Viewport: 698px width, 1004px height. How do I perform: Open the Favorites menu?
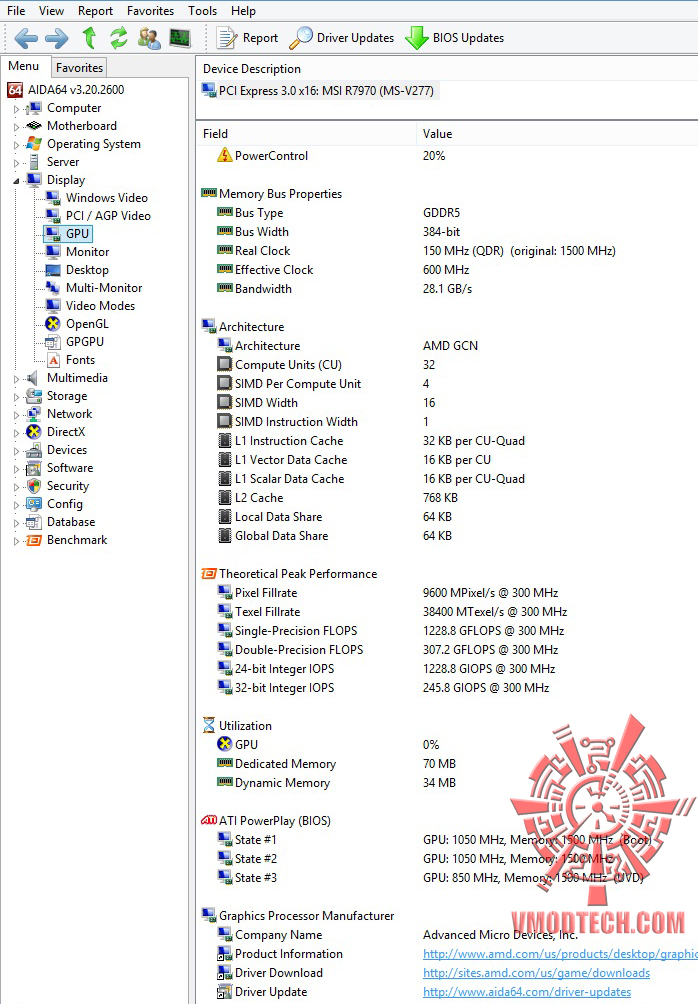150,11
